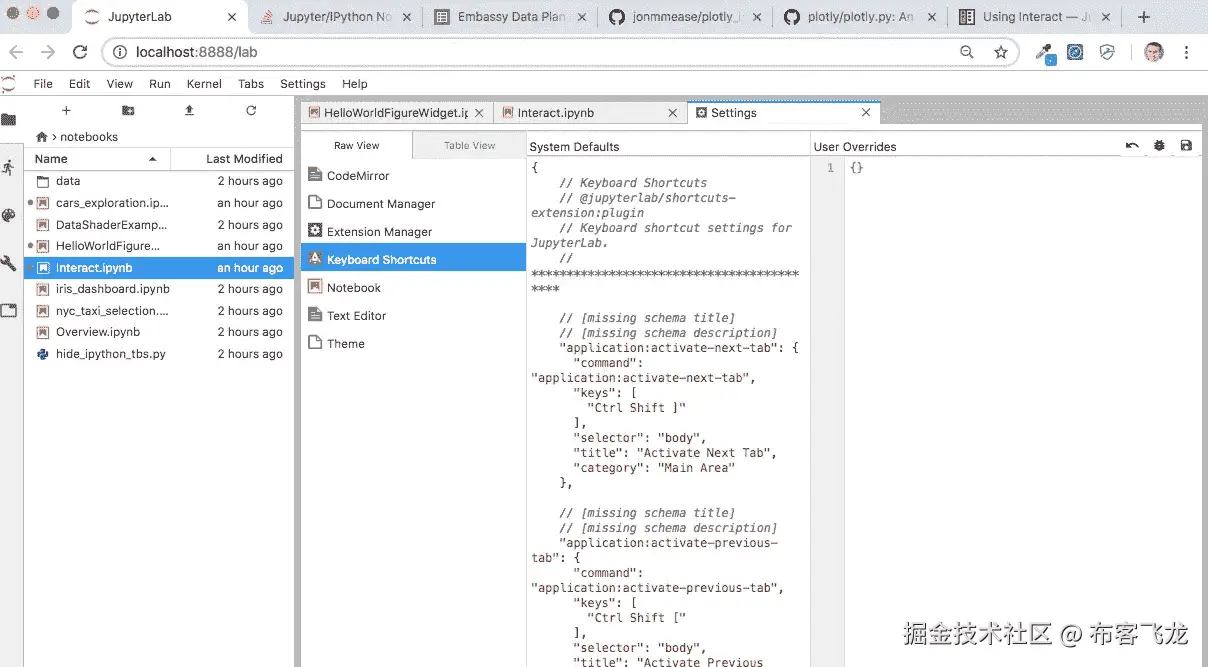The image size is (1208, 667).
Task: Select Keyboard Shortcuts settings
Action: [x=413, y=259]
